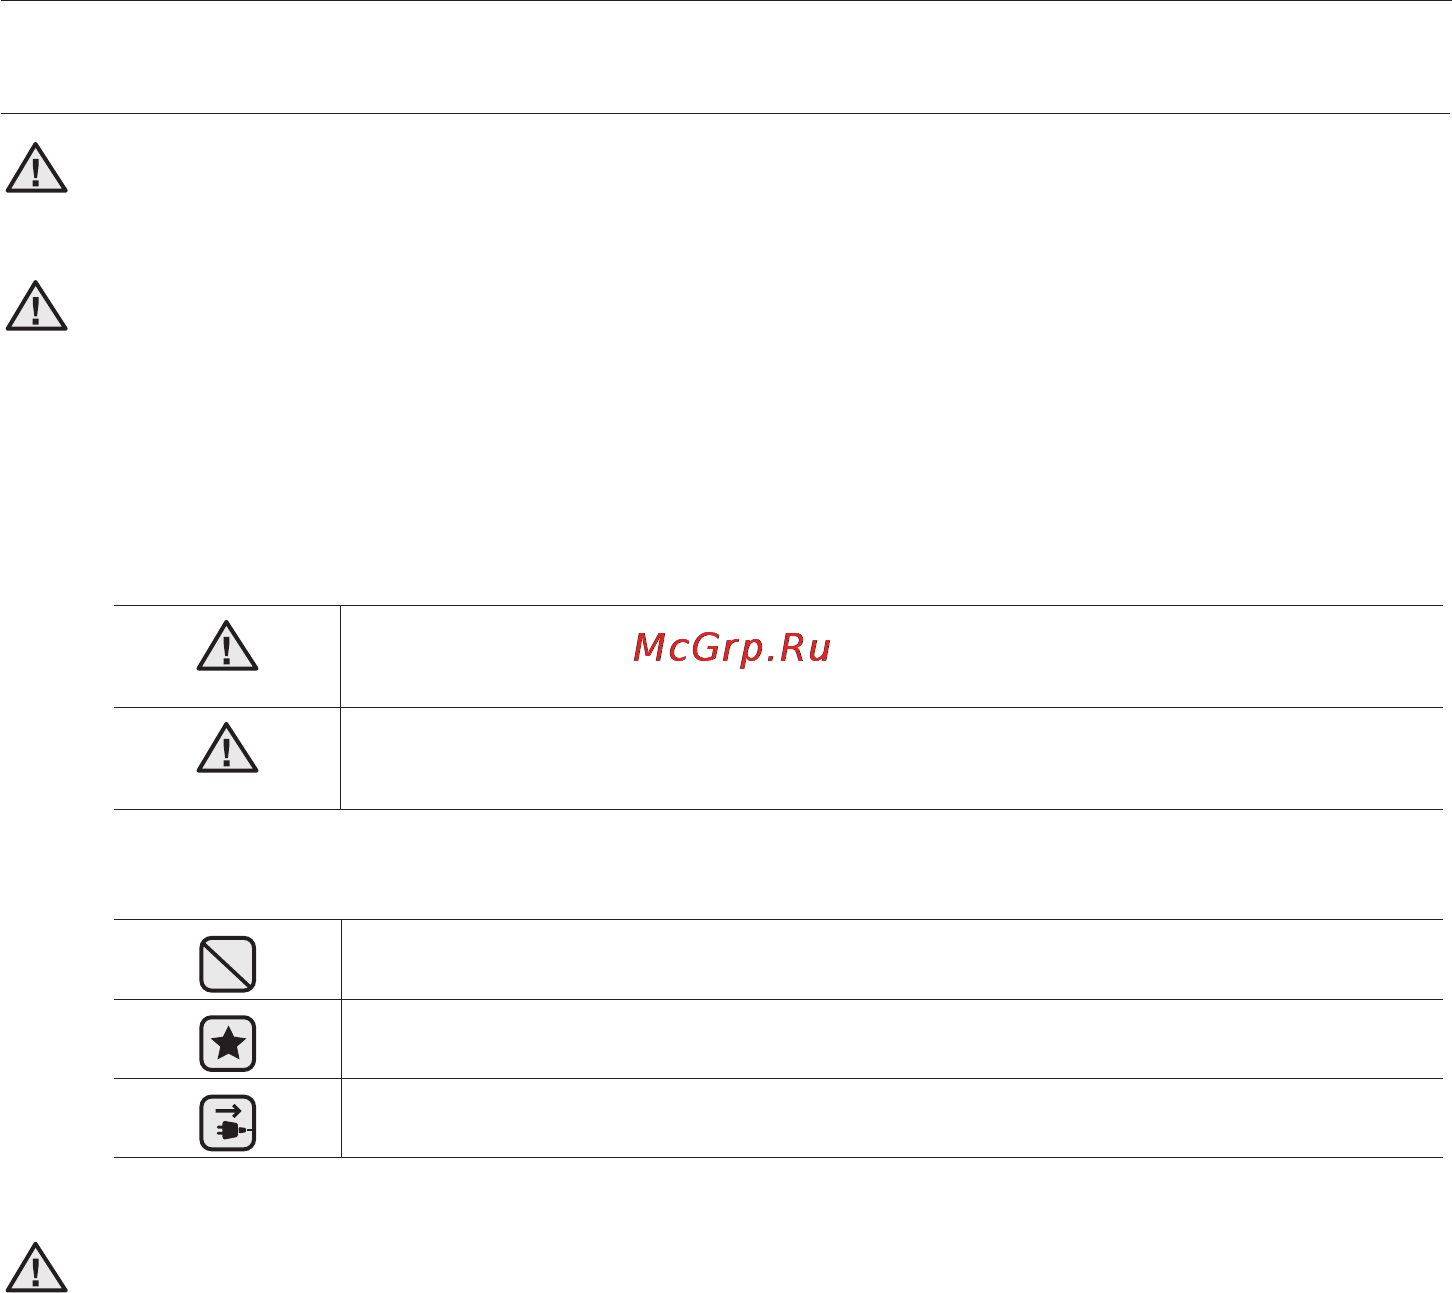Click the blank description cell beside the prohibited icon
The height and width of the screenshot is (1293, 1452).
892,959
